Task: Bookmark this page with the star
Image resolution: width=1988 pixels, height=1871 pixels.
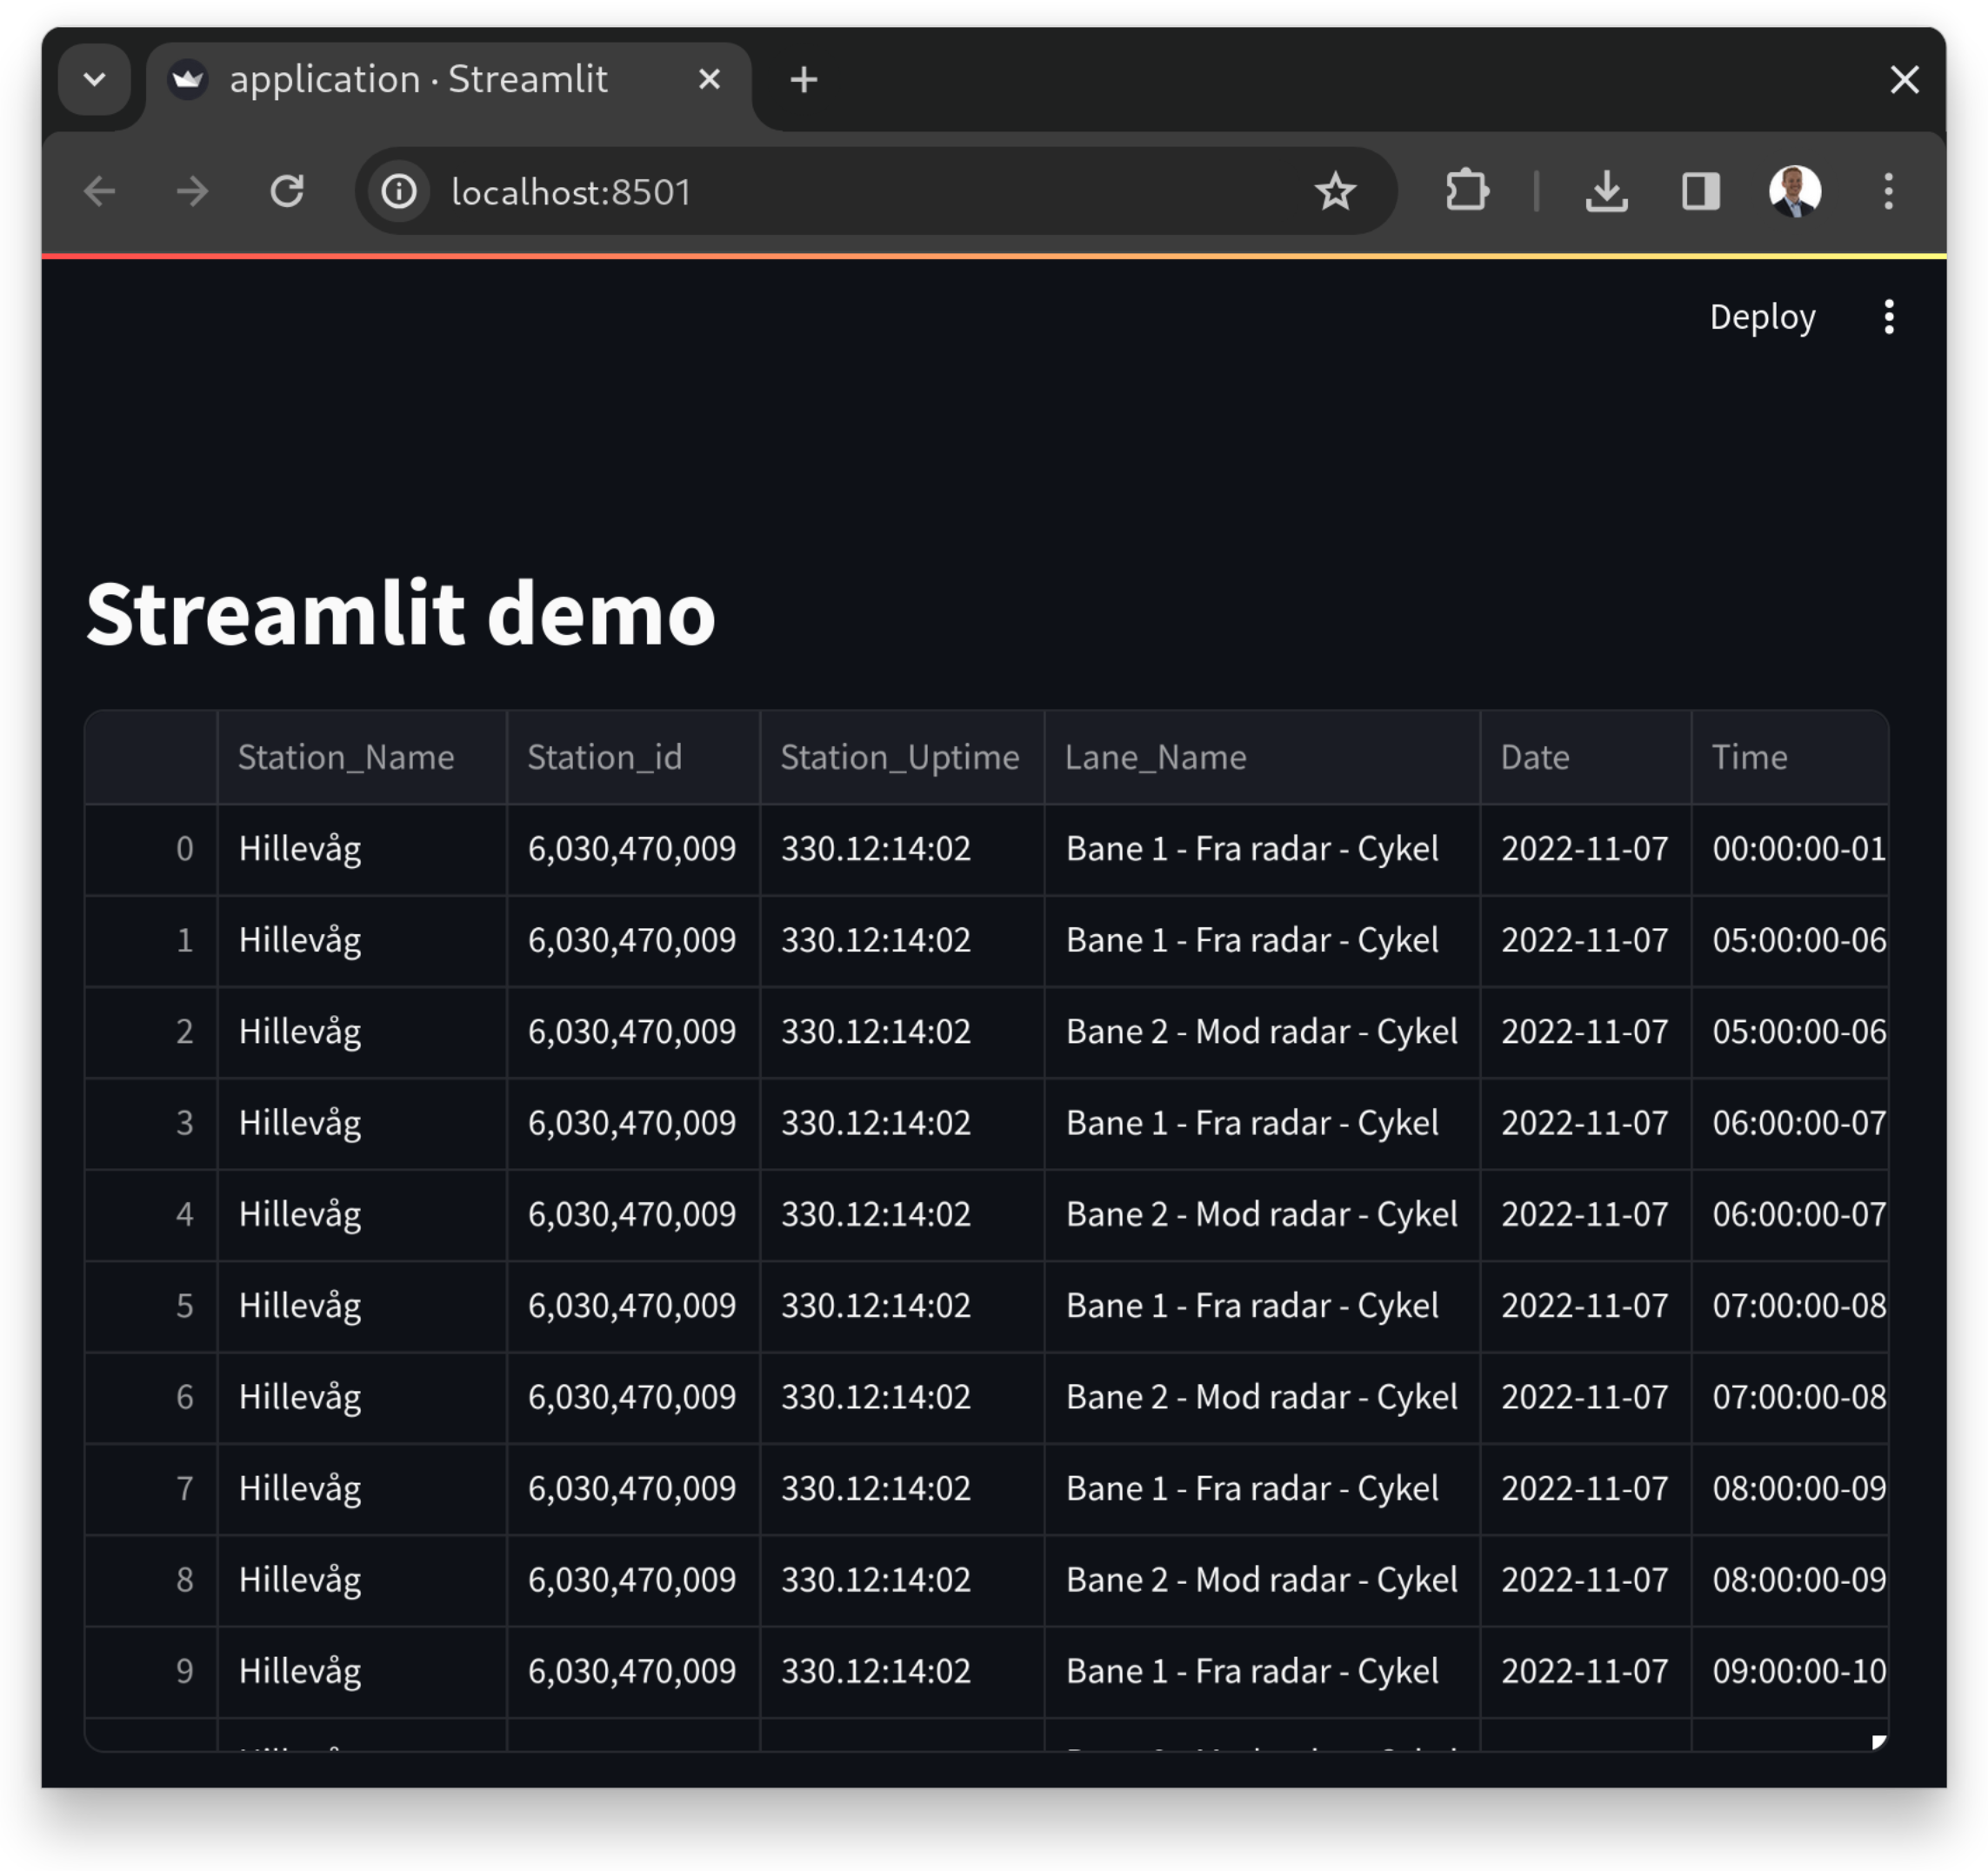Action: (x=1335, y=191)
